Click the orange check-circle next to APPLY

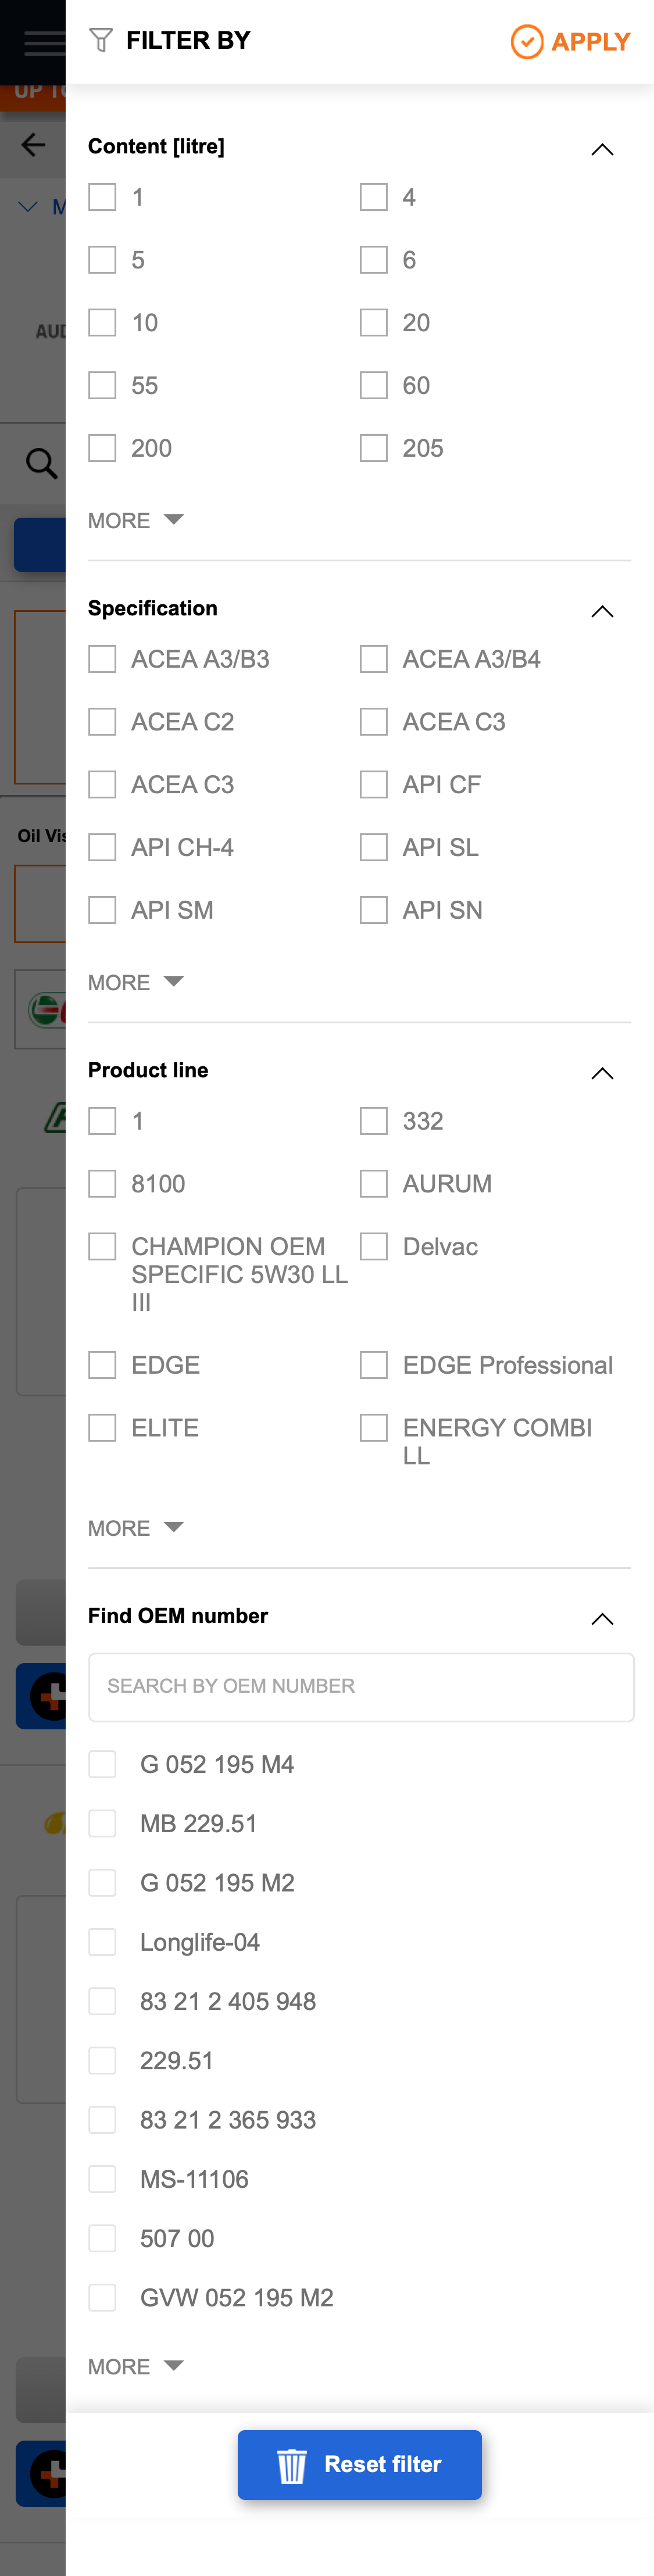click(x=527, y=42)
